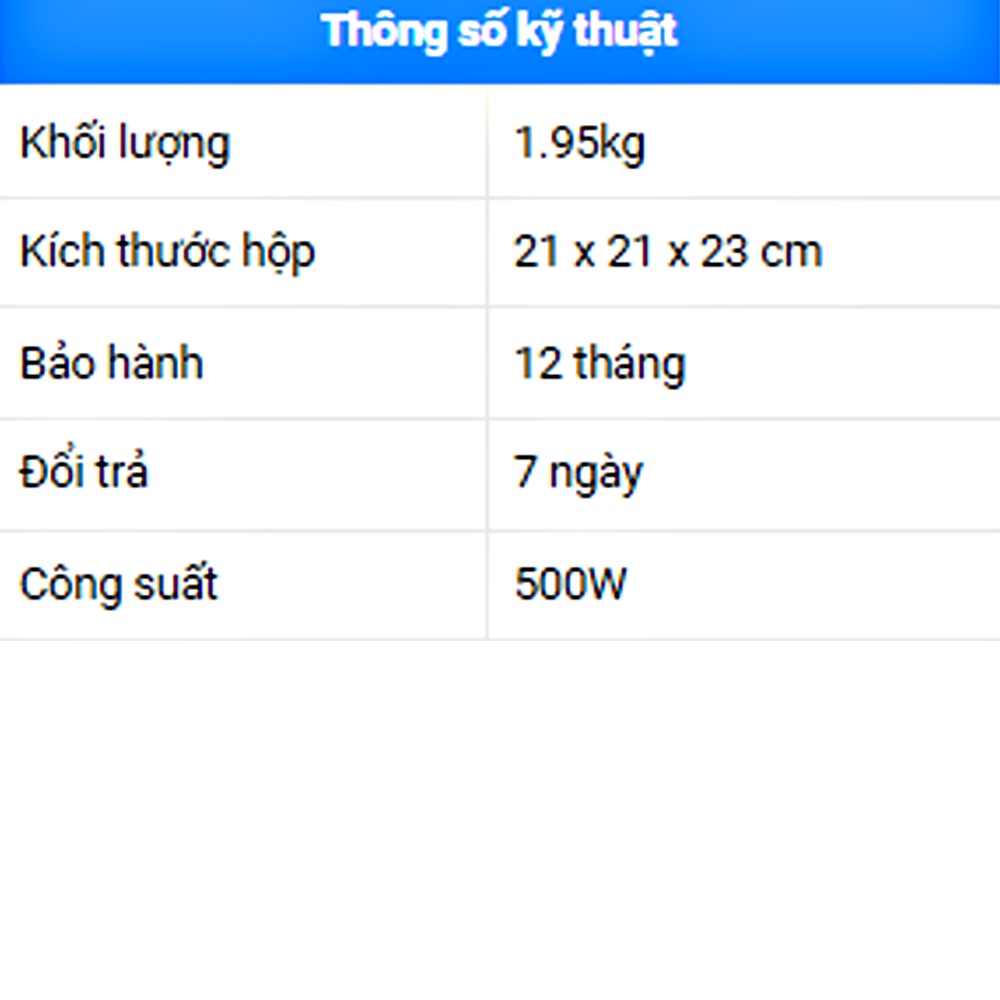Click the '21 x 21 x 23 cm' value
This screenshot has width=1000, height=1000.
coord(667,251)
